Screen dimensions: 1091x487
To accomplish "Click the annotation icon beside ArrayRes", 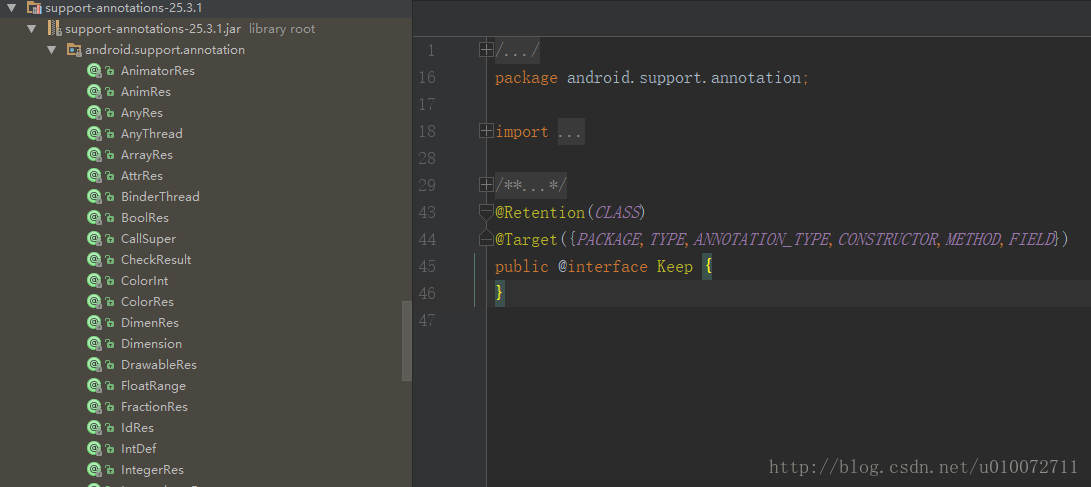I will pyautogui.click(x=94, y=154).
